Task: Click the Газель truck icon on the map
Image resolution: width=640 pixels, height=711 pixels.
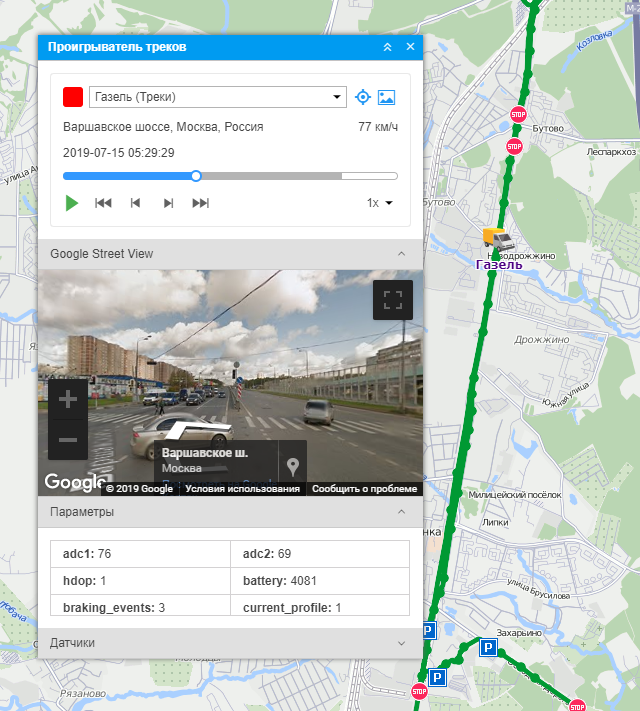Action: (x=498, y=239)
